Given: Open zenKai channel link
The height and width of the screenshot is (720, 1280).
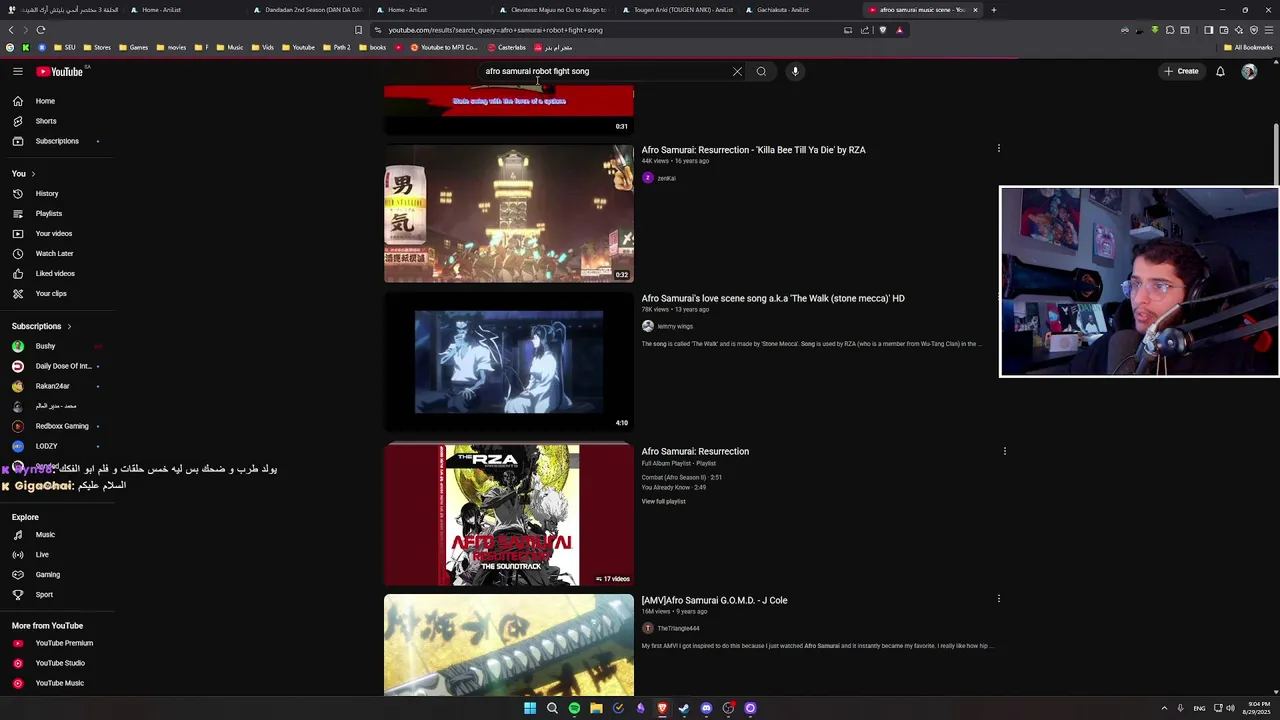Looking at the screenshot, I should (x=666, y=178).
